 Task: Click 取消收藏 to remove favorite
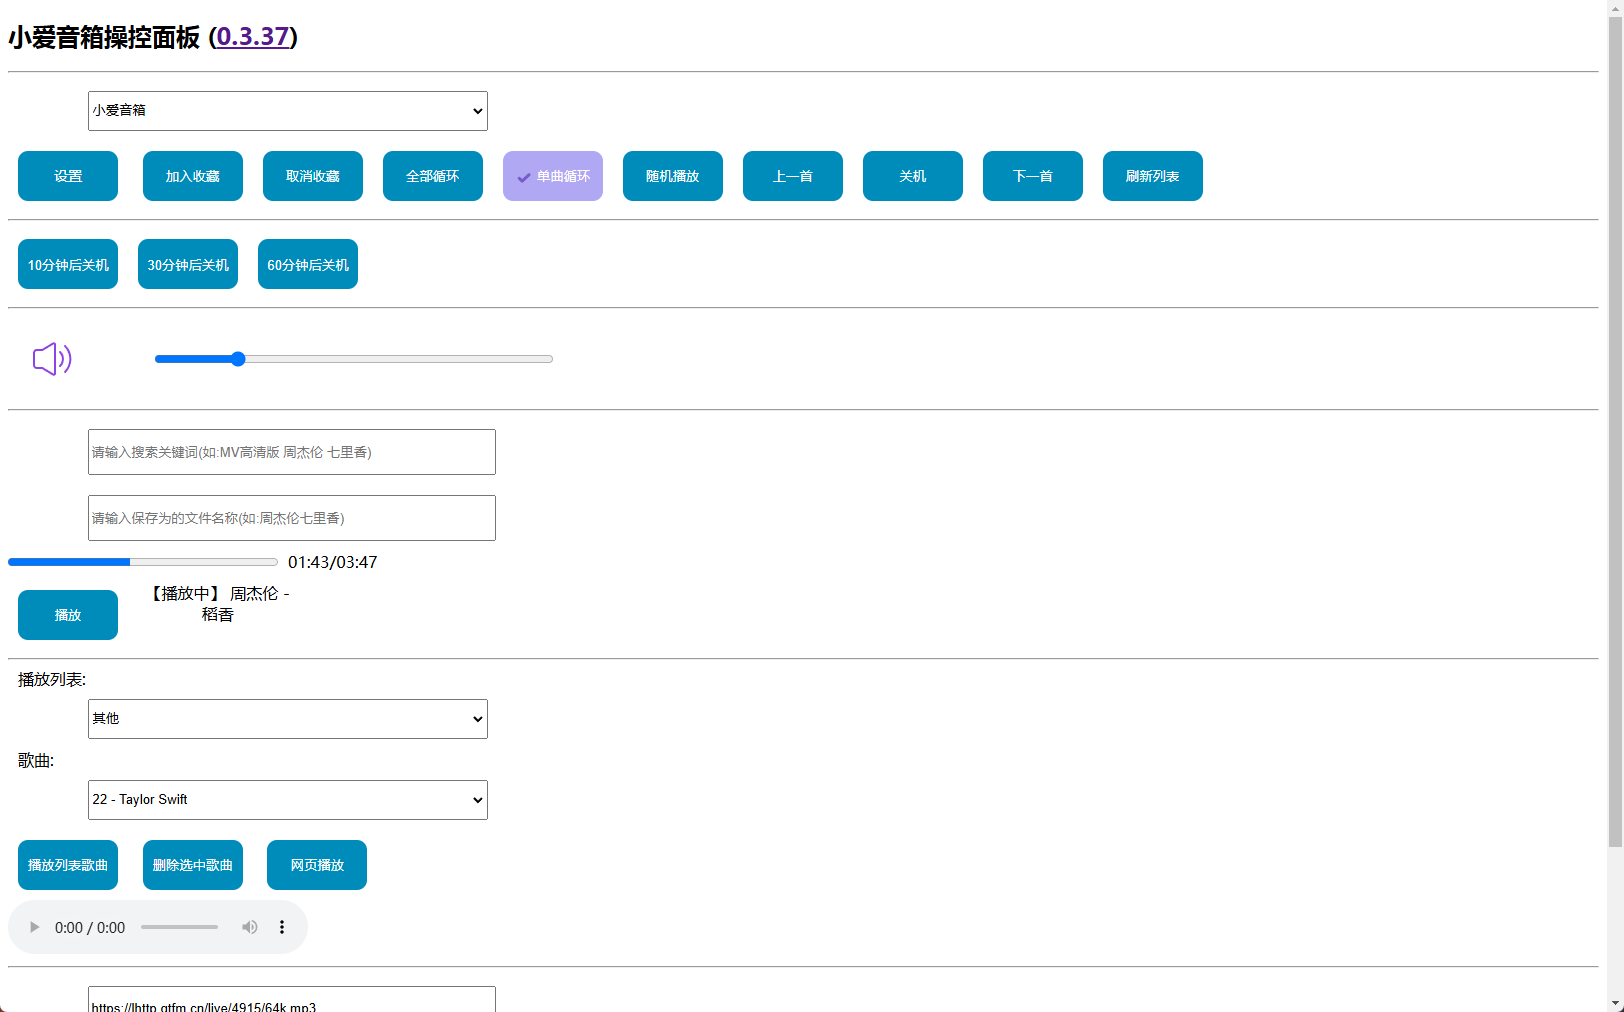point(313,176)
